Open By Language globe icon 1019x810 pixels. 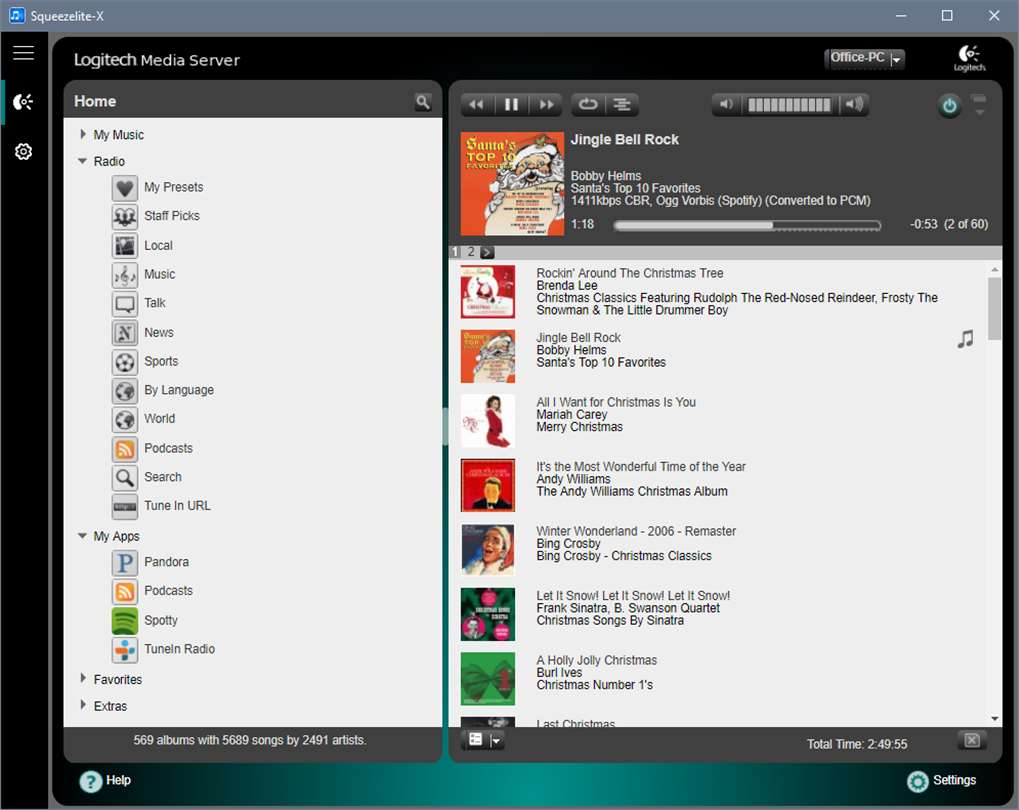[125, 391]
